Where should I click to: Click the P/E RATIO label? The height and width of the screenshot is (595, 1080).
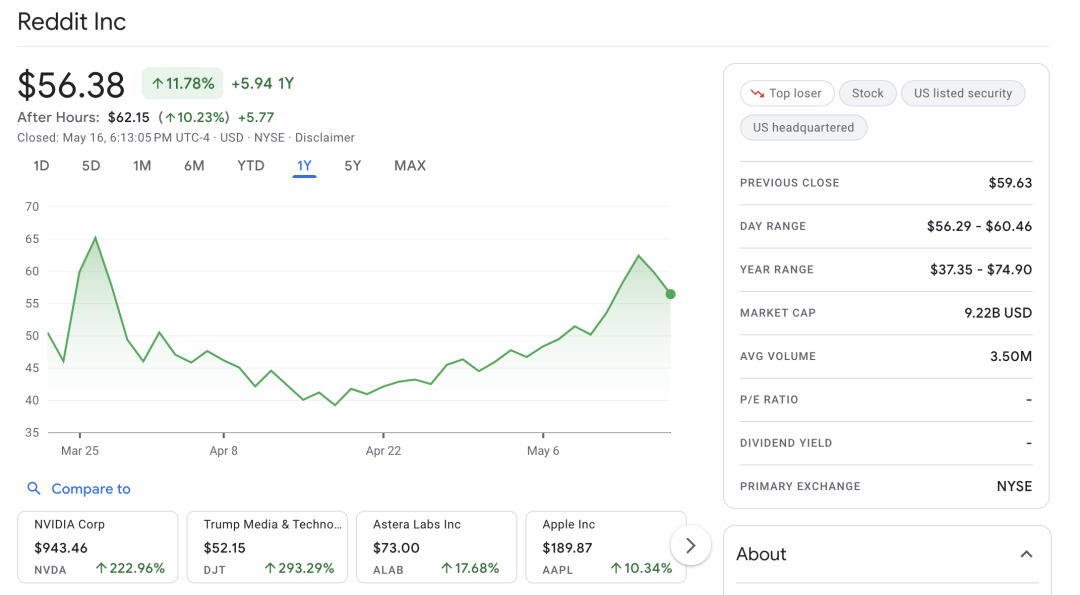point(769,400)
